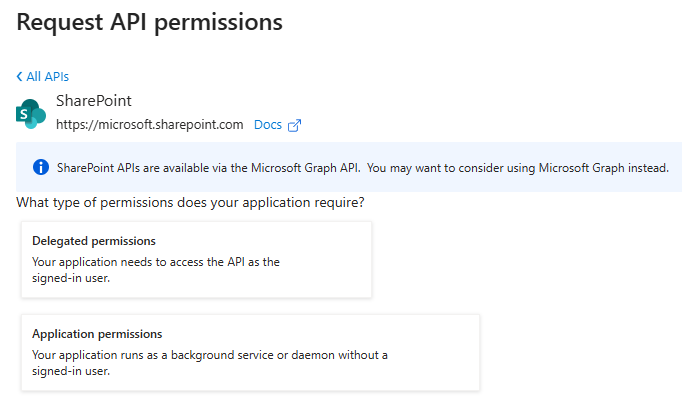
Task: Click the external-link icon beside Docs
Action: coord(294,126)
